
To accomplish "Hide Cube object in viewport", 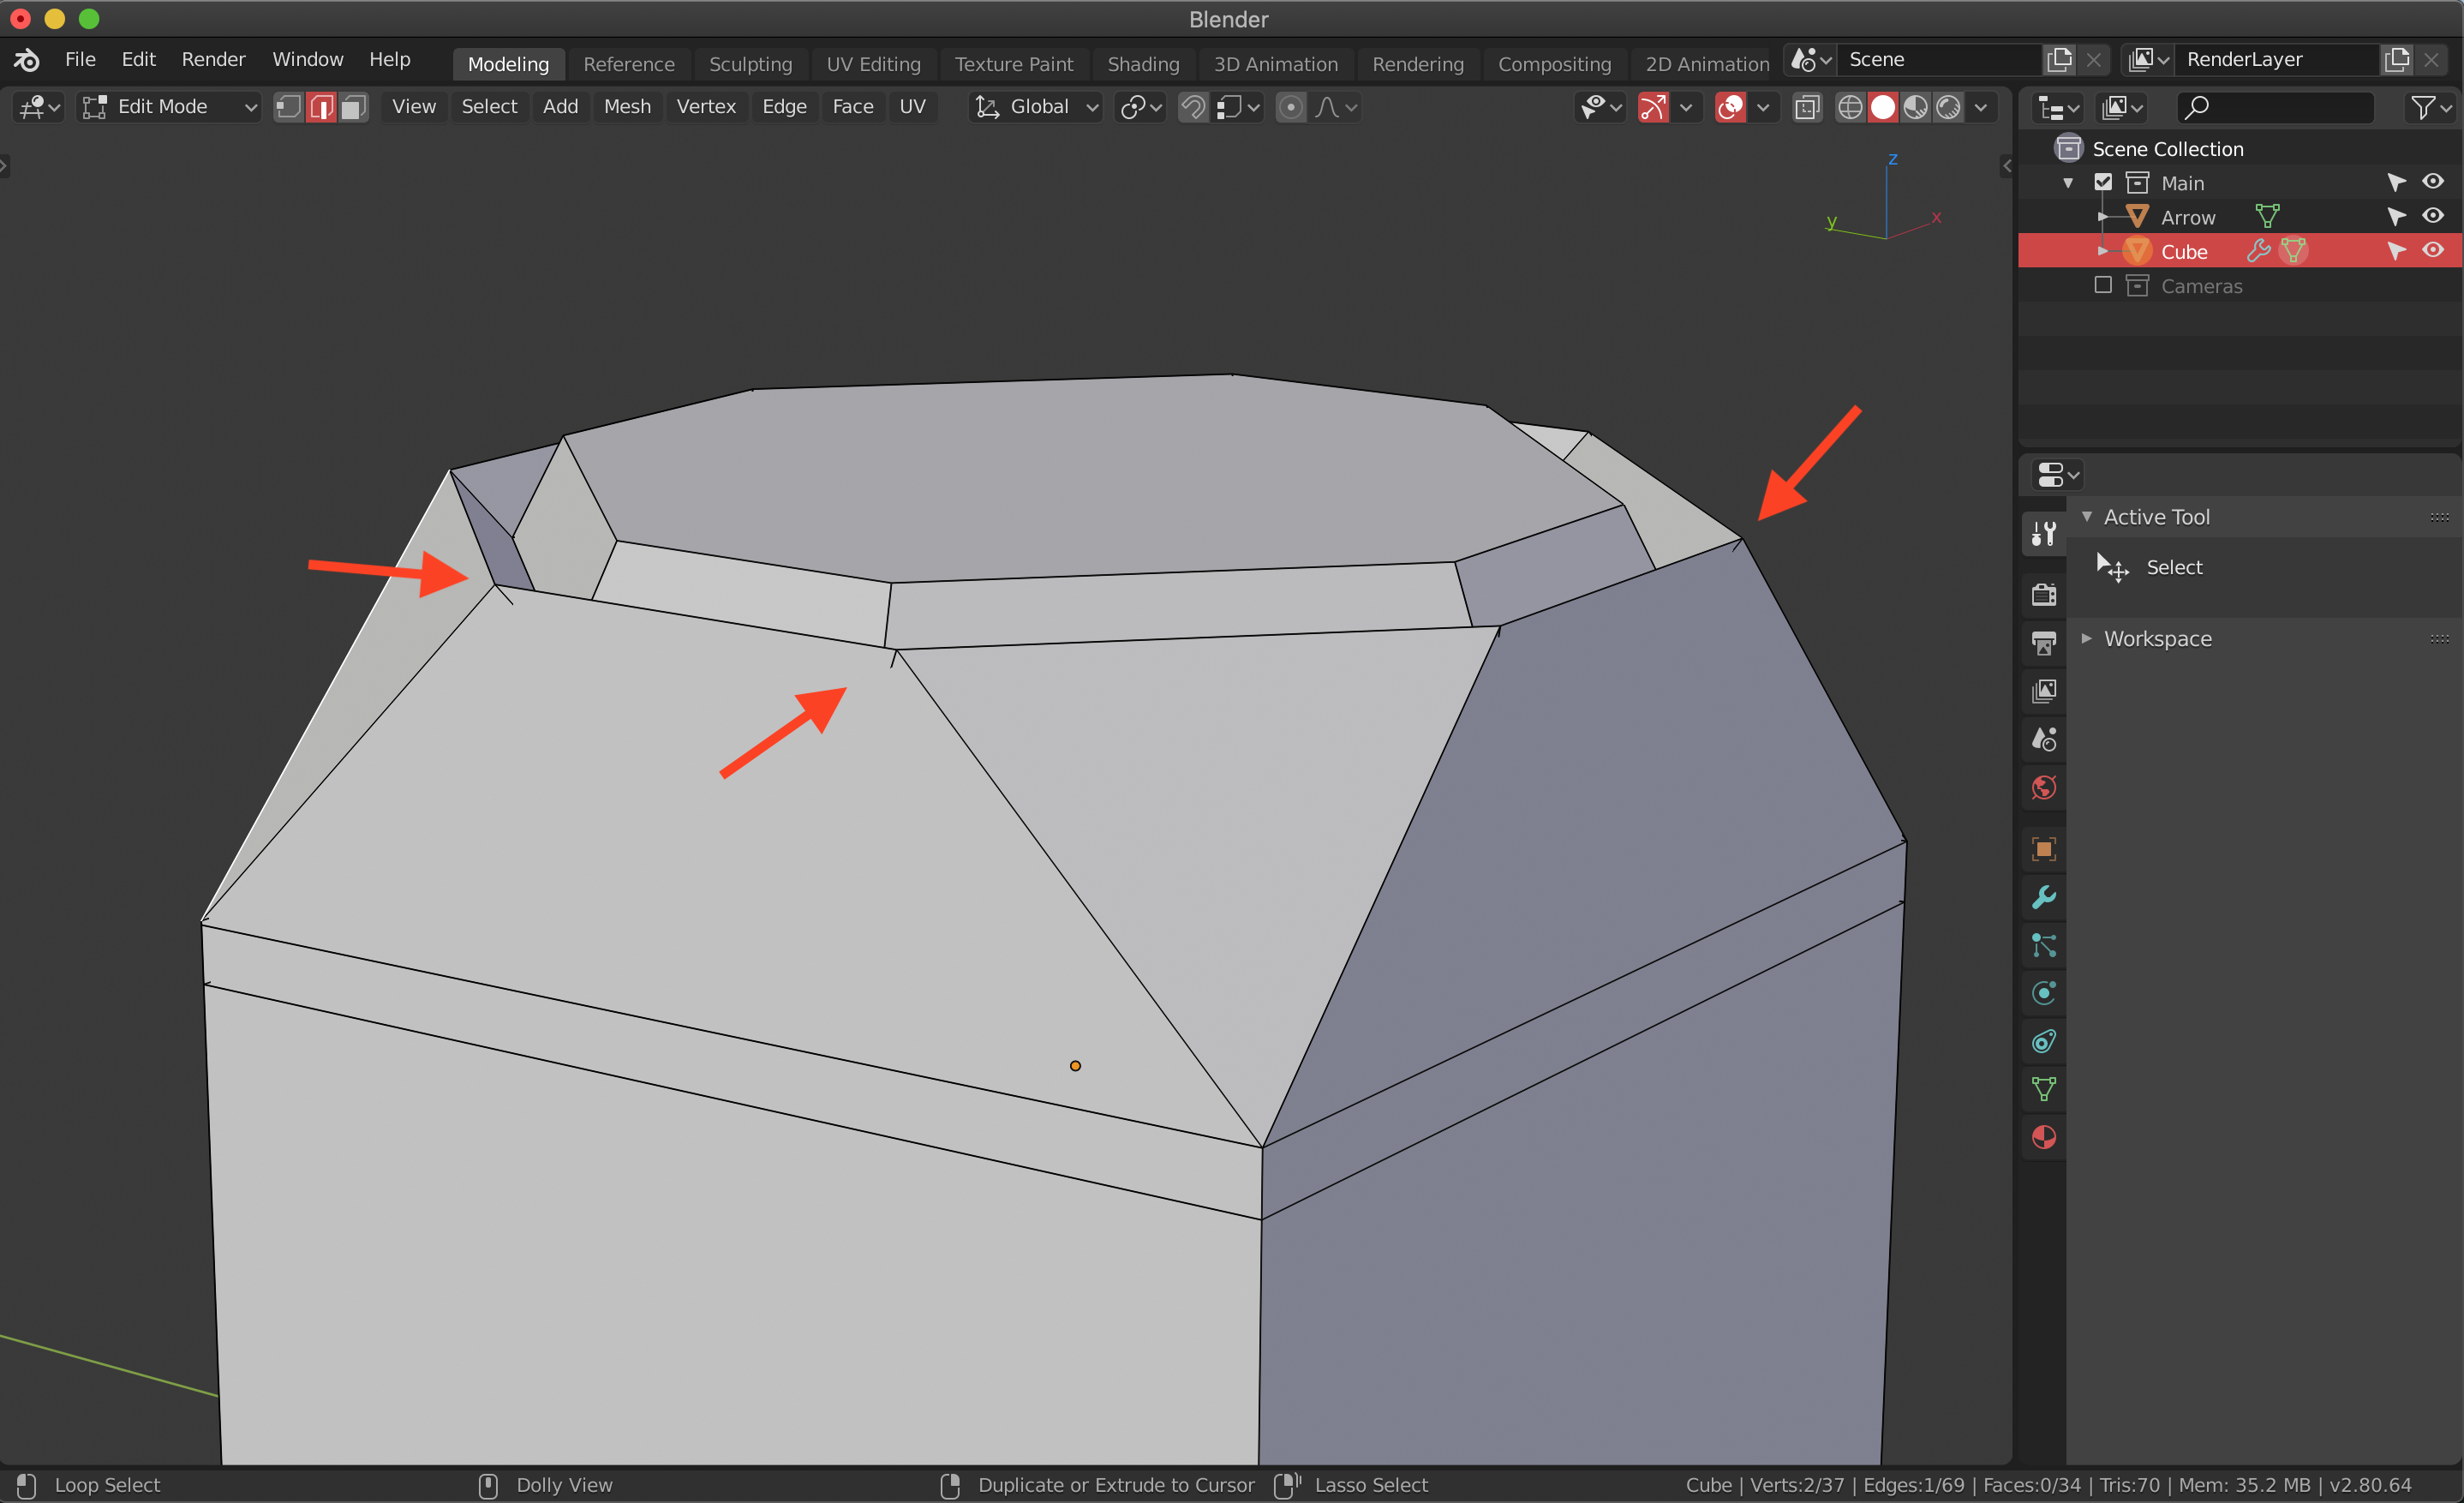I will [x=2433, y=251].
